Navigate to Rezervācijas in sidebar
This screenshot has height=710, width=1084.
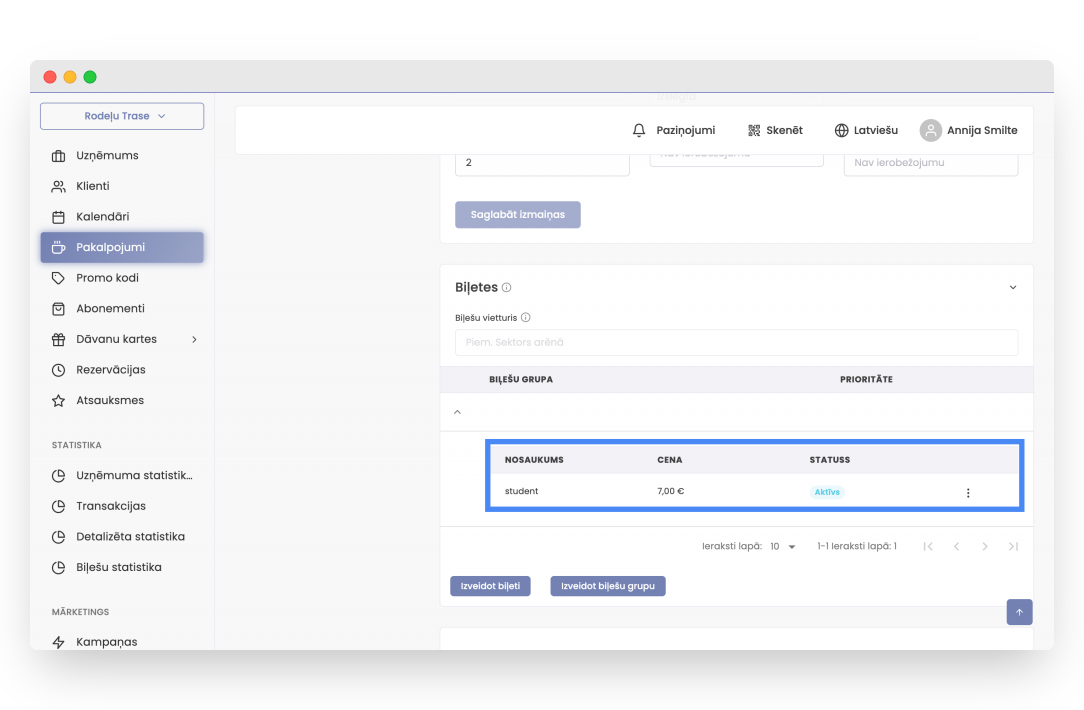point(110,370)
